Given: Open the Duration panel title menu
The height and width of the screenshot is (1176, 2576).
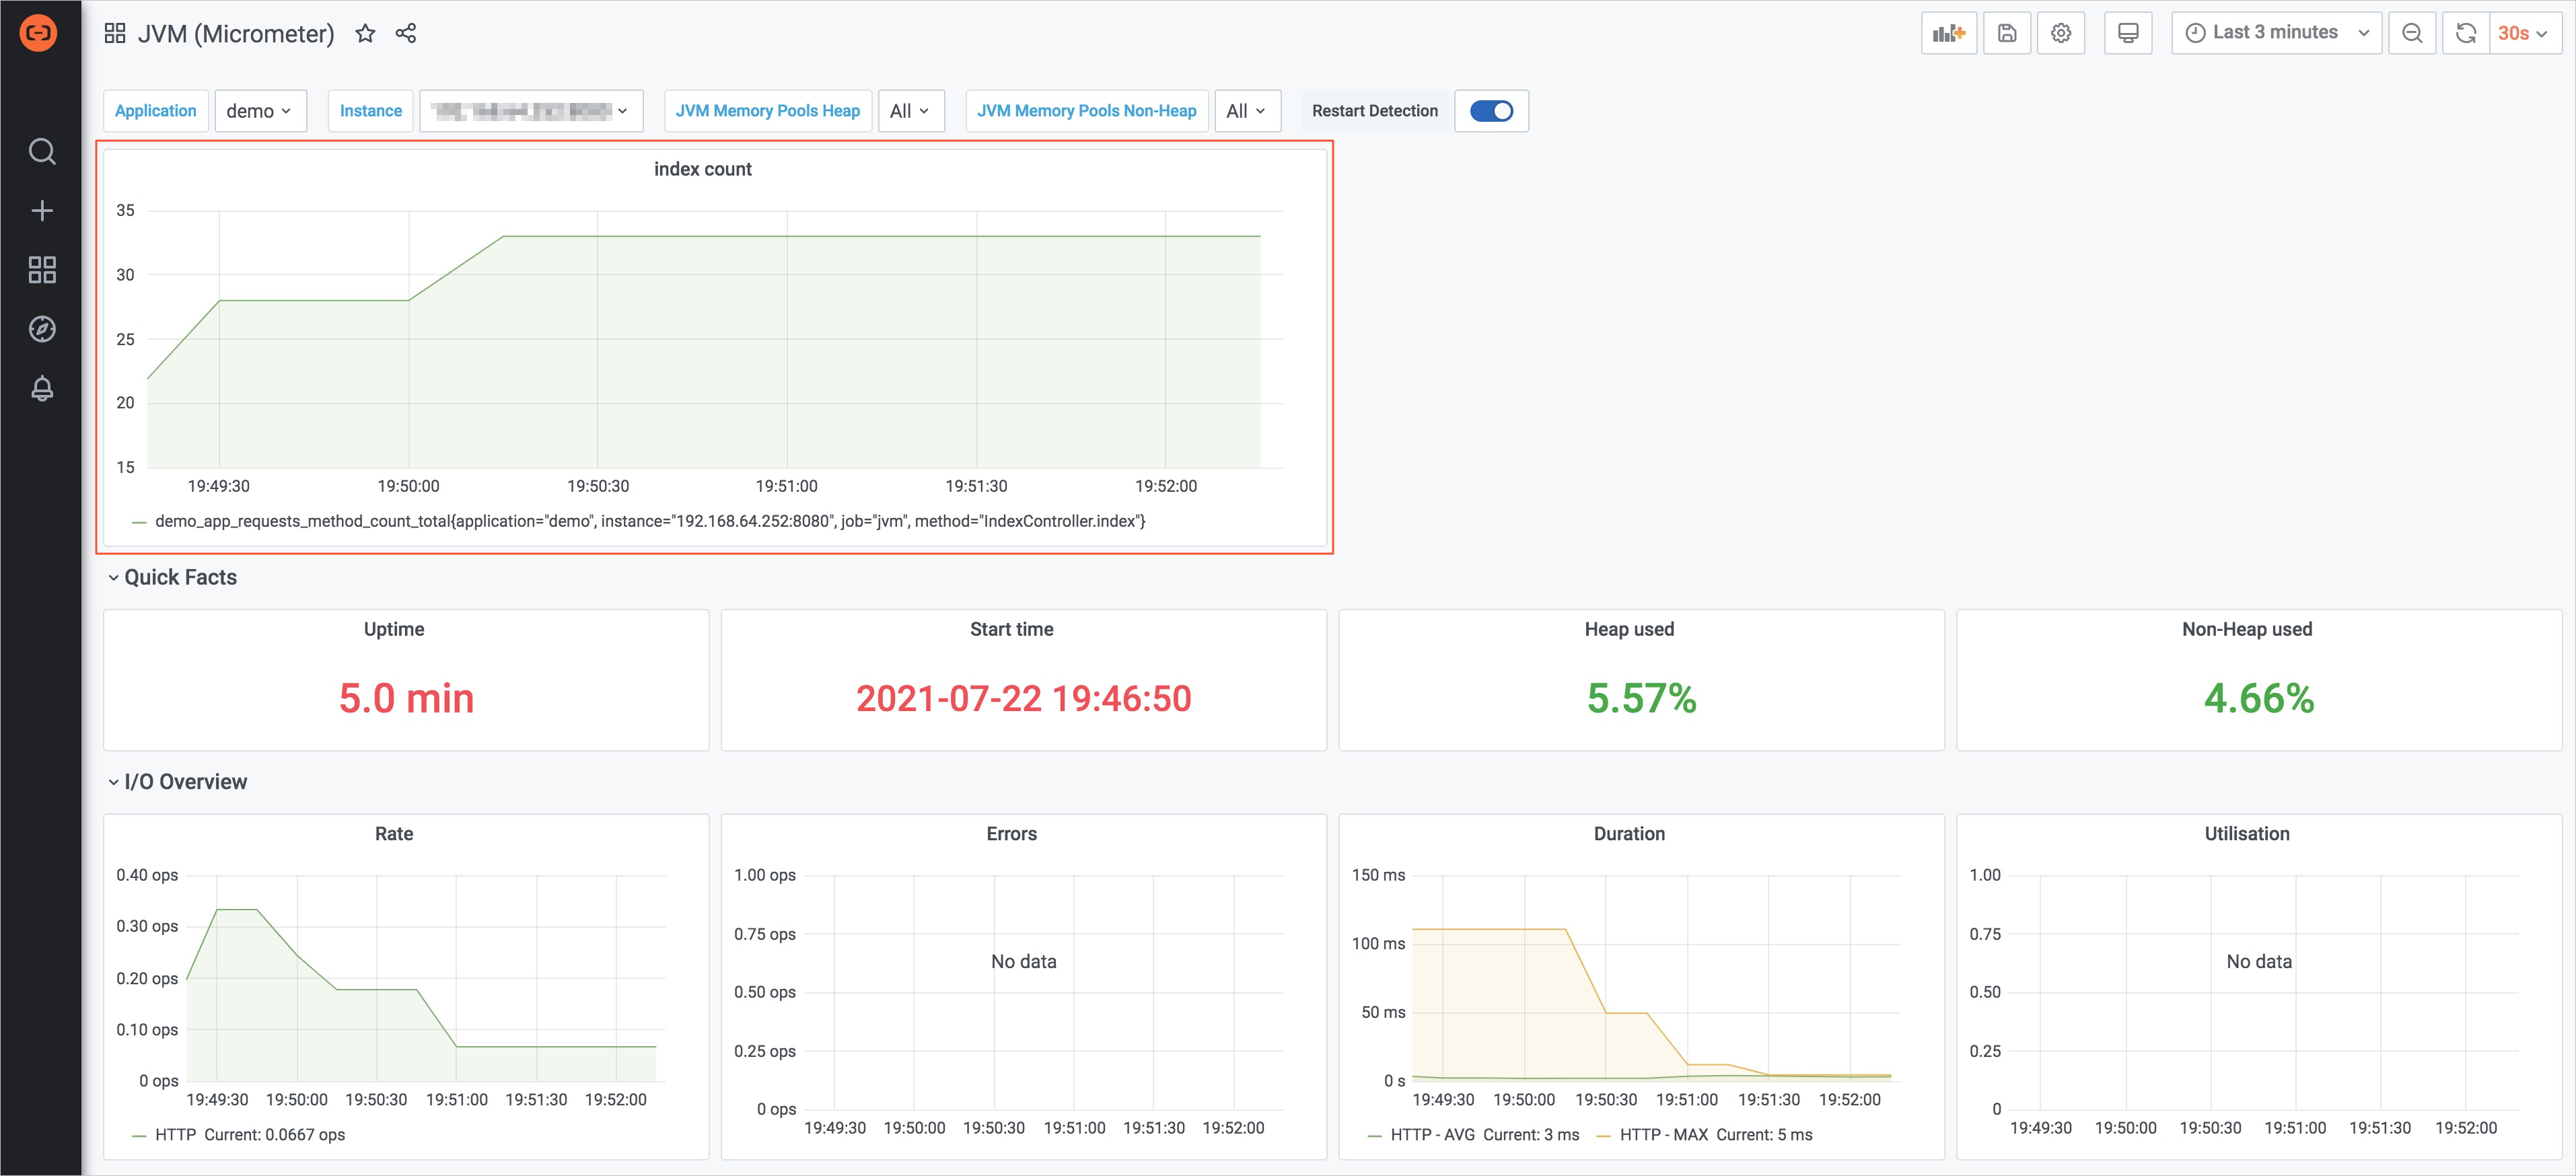Looking at the screenshot, I should coord(1629,833).
